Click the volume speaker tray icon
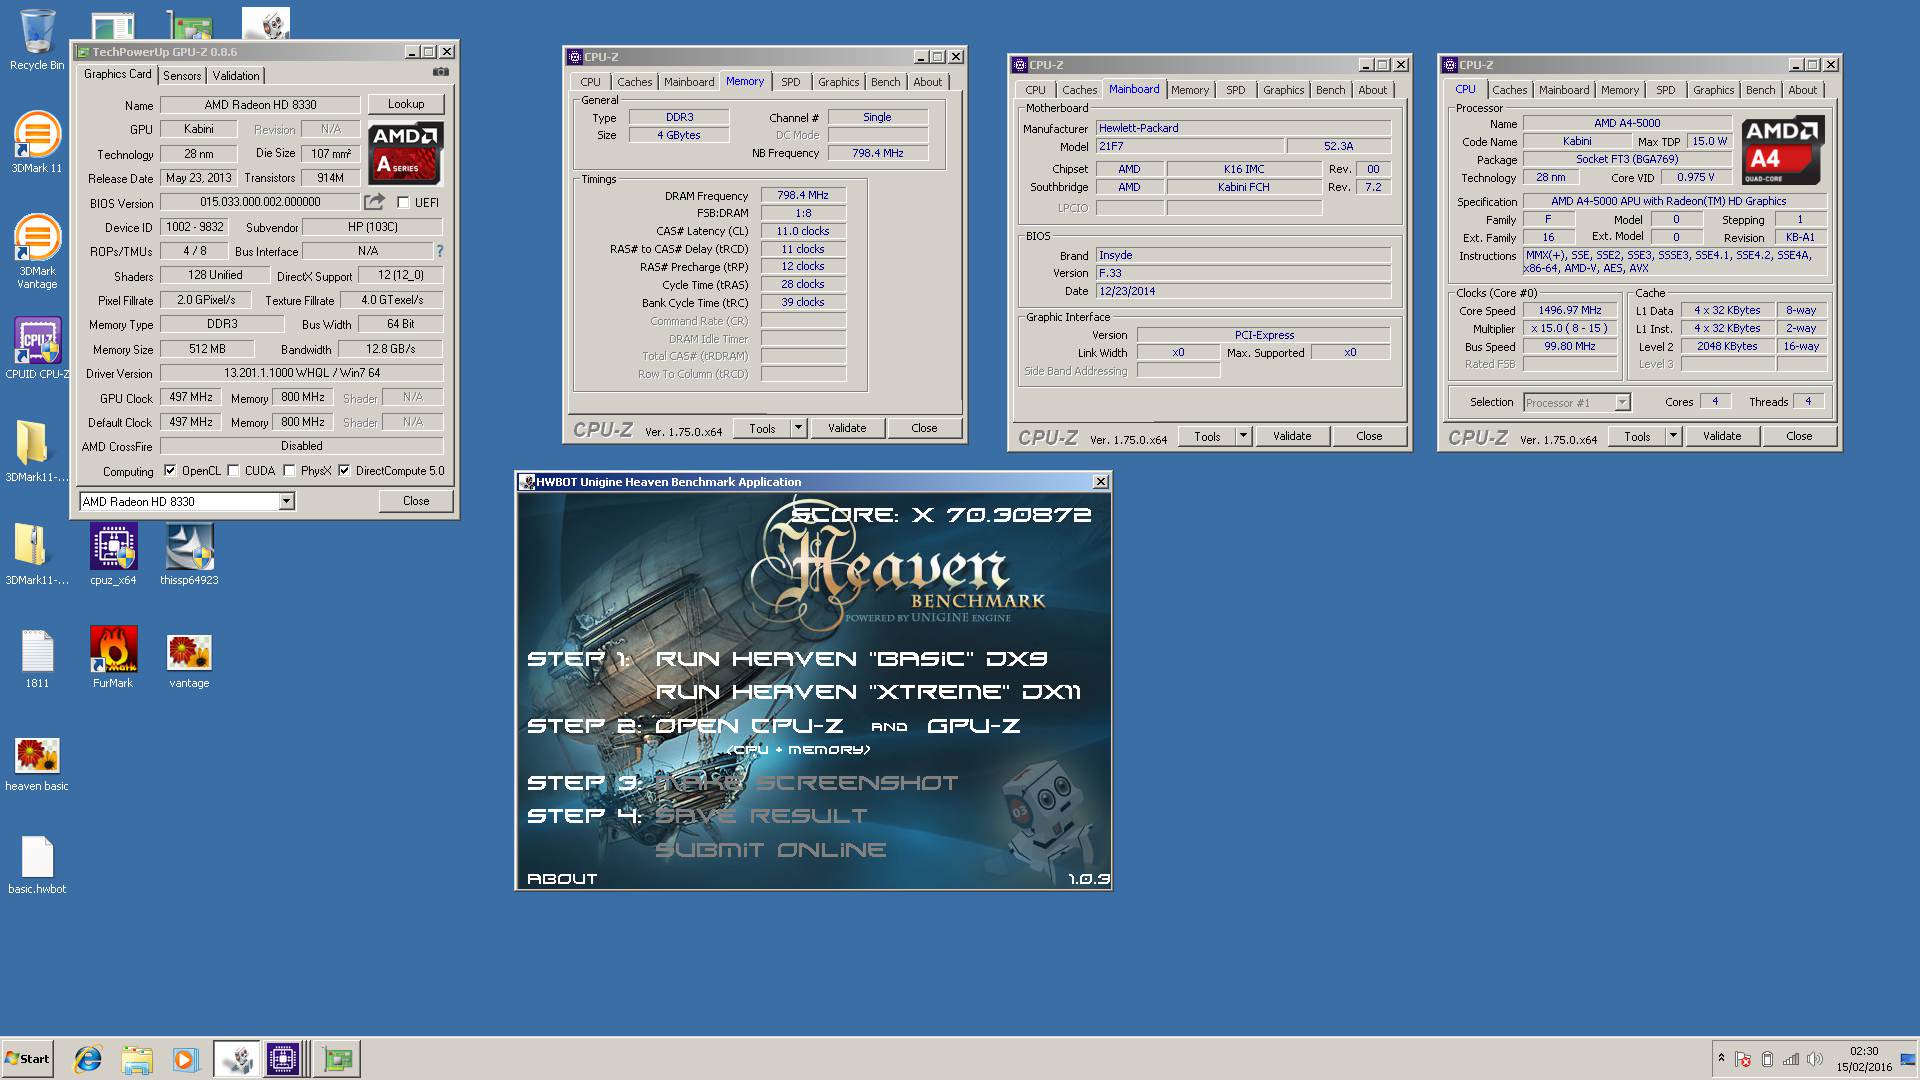 point(1814,1059)
